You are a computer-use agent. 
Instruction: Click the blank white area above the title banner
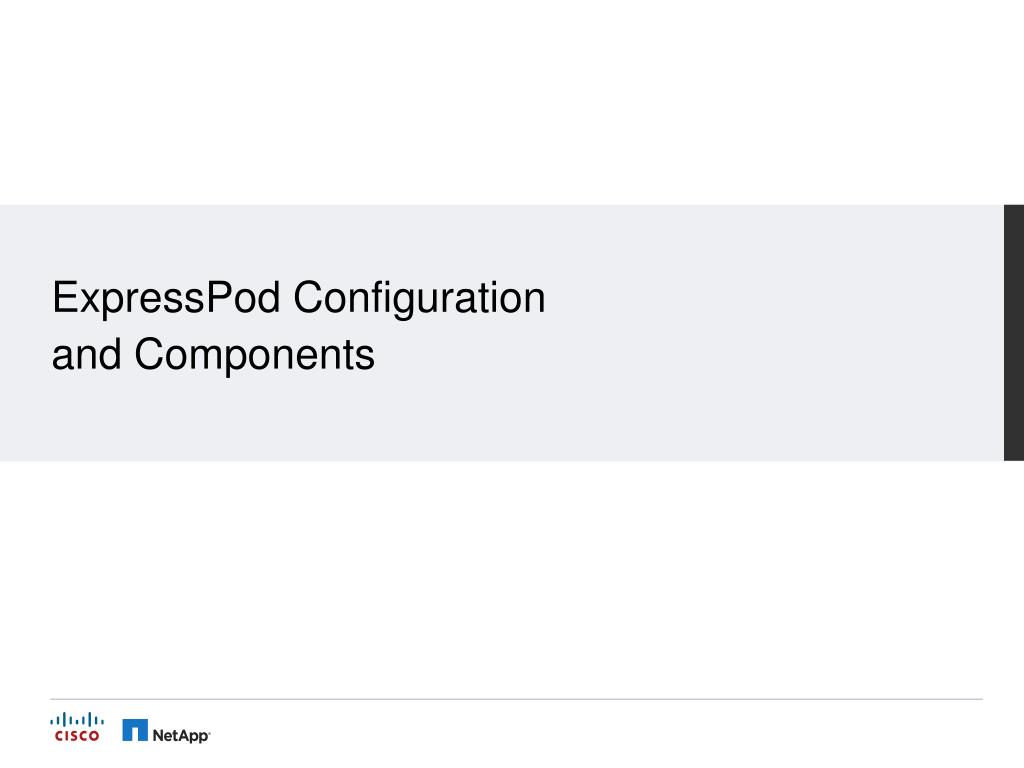click(512, 100)
